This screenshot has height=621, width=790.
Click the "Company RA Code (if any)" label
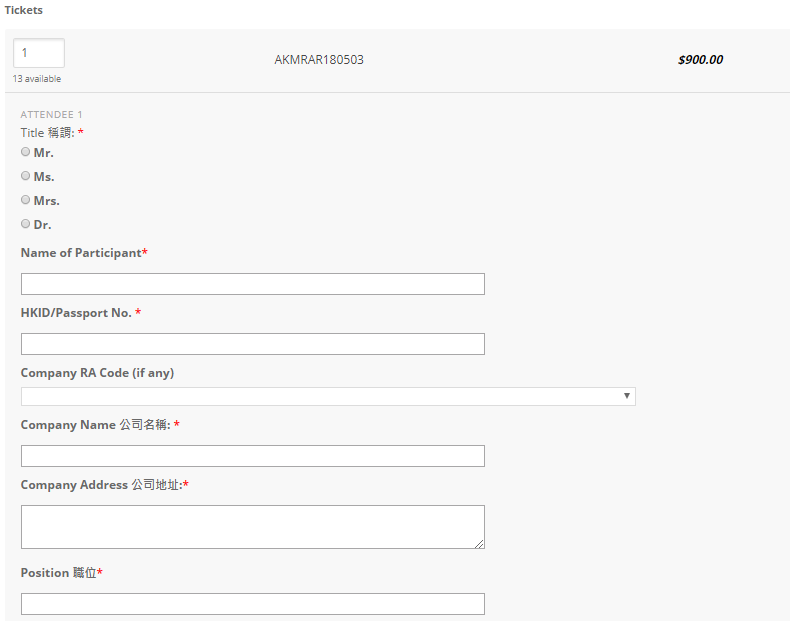97,373
